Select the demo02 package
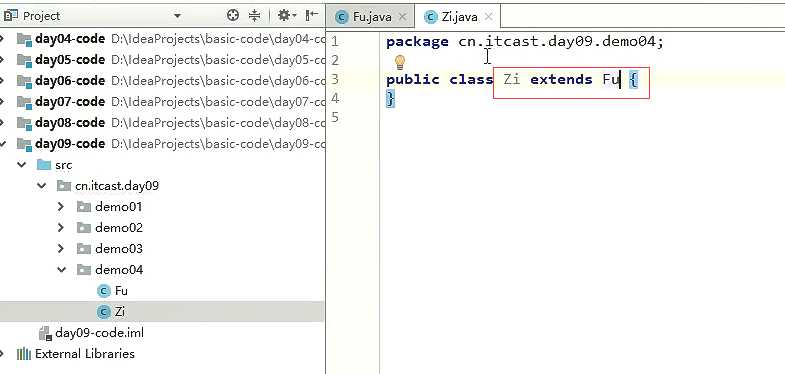Image resolution: width=785 pixels, height=374 pixels. coord(119,228)
